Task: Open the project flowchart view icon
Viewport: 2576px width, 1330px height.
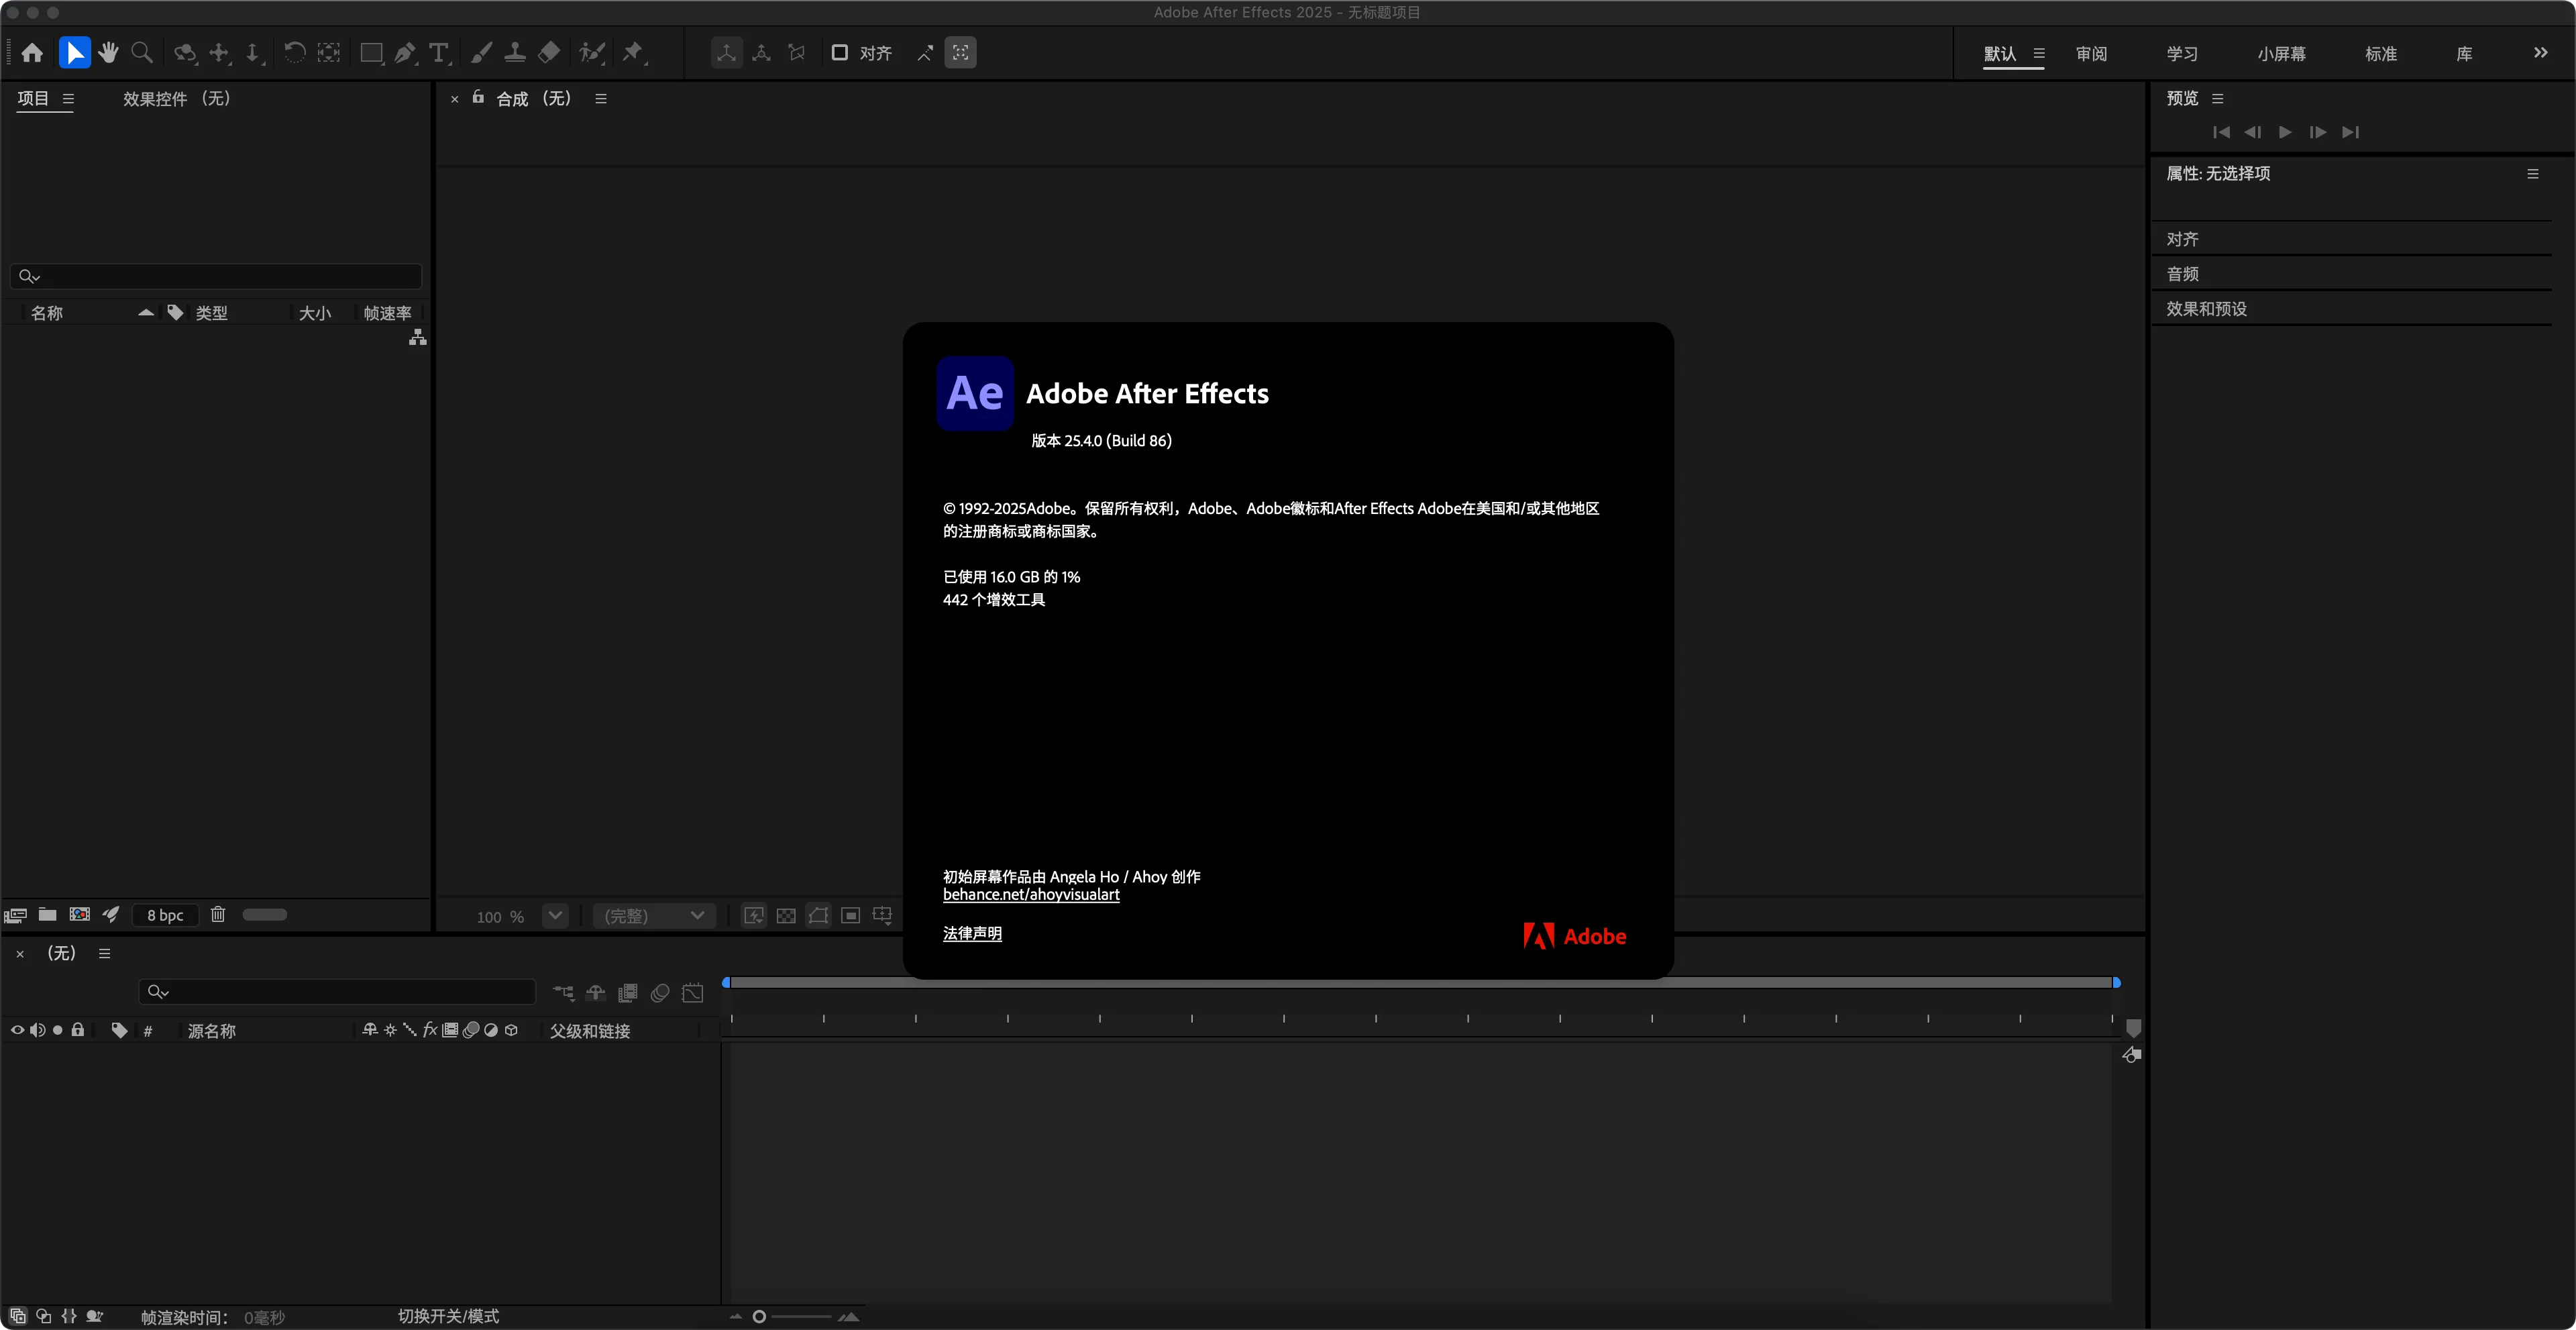Action: pyautogui.click(x=418, y=338)
